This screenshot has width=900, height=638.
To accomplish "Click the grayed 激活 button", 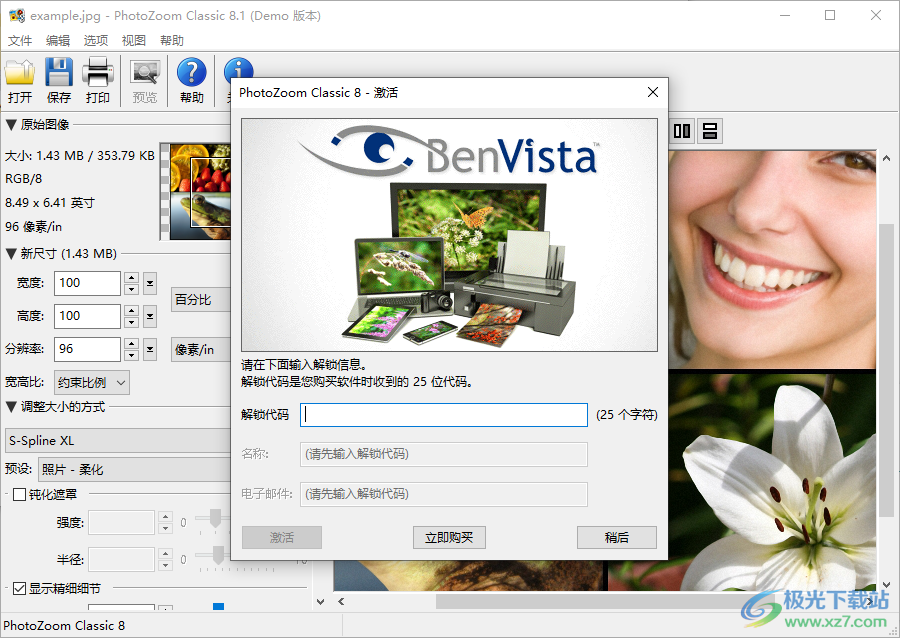I will (281, 538).
